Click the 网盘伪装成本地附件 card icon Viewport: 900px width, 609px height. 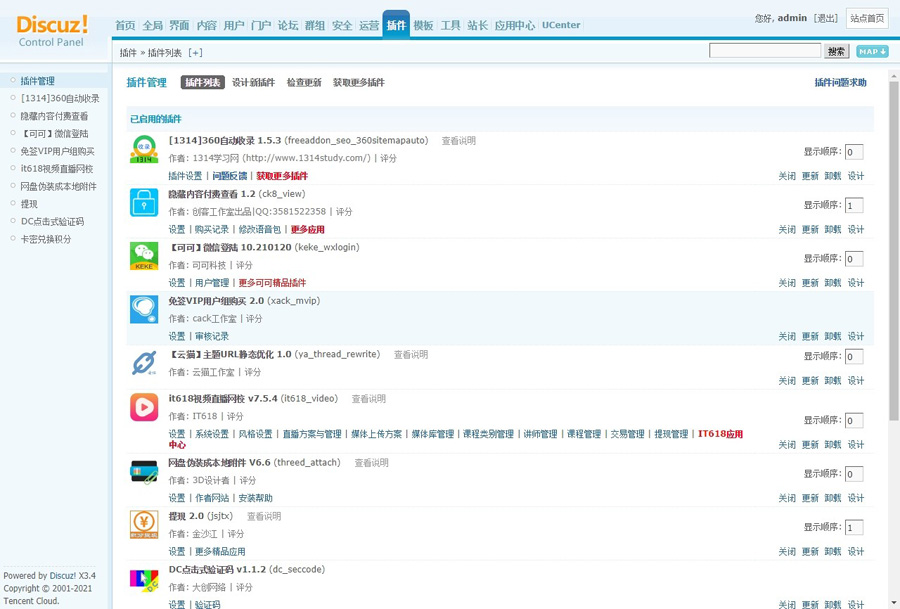pyautogui.click(x=144, y=471)
